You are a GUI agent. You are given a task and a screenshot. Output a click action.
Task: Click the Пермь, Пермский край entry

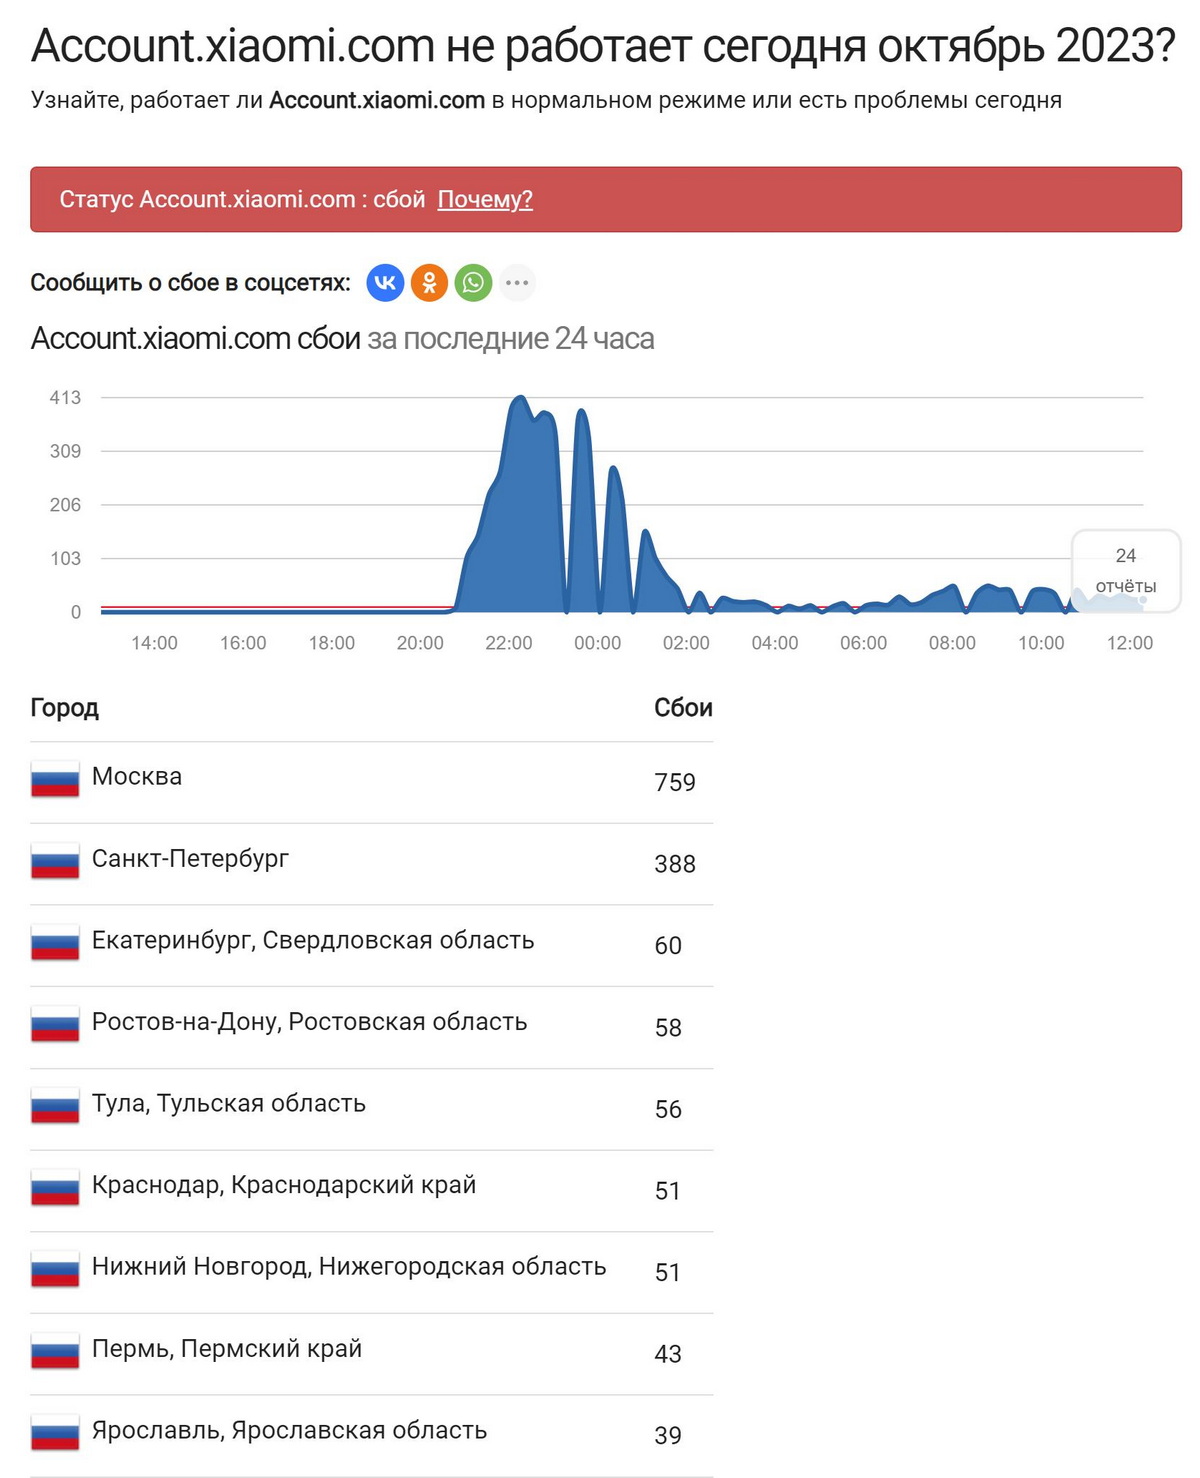point(227,1349)
